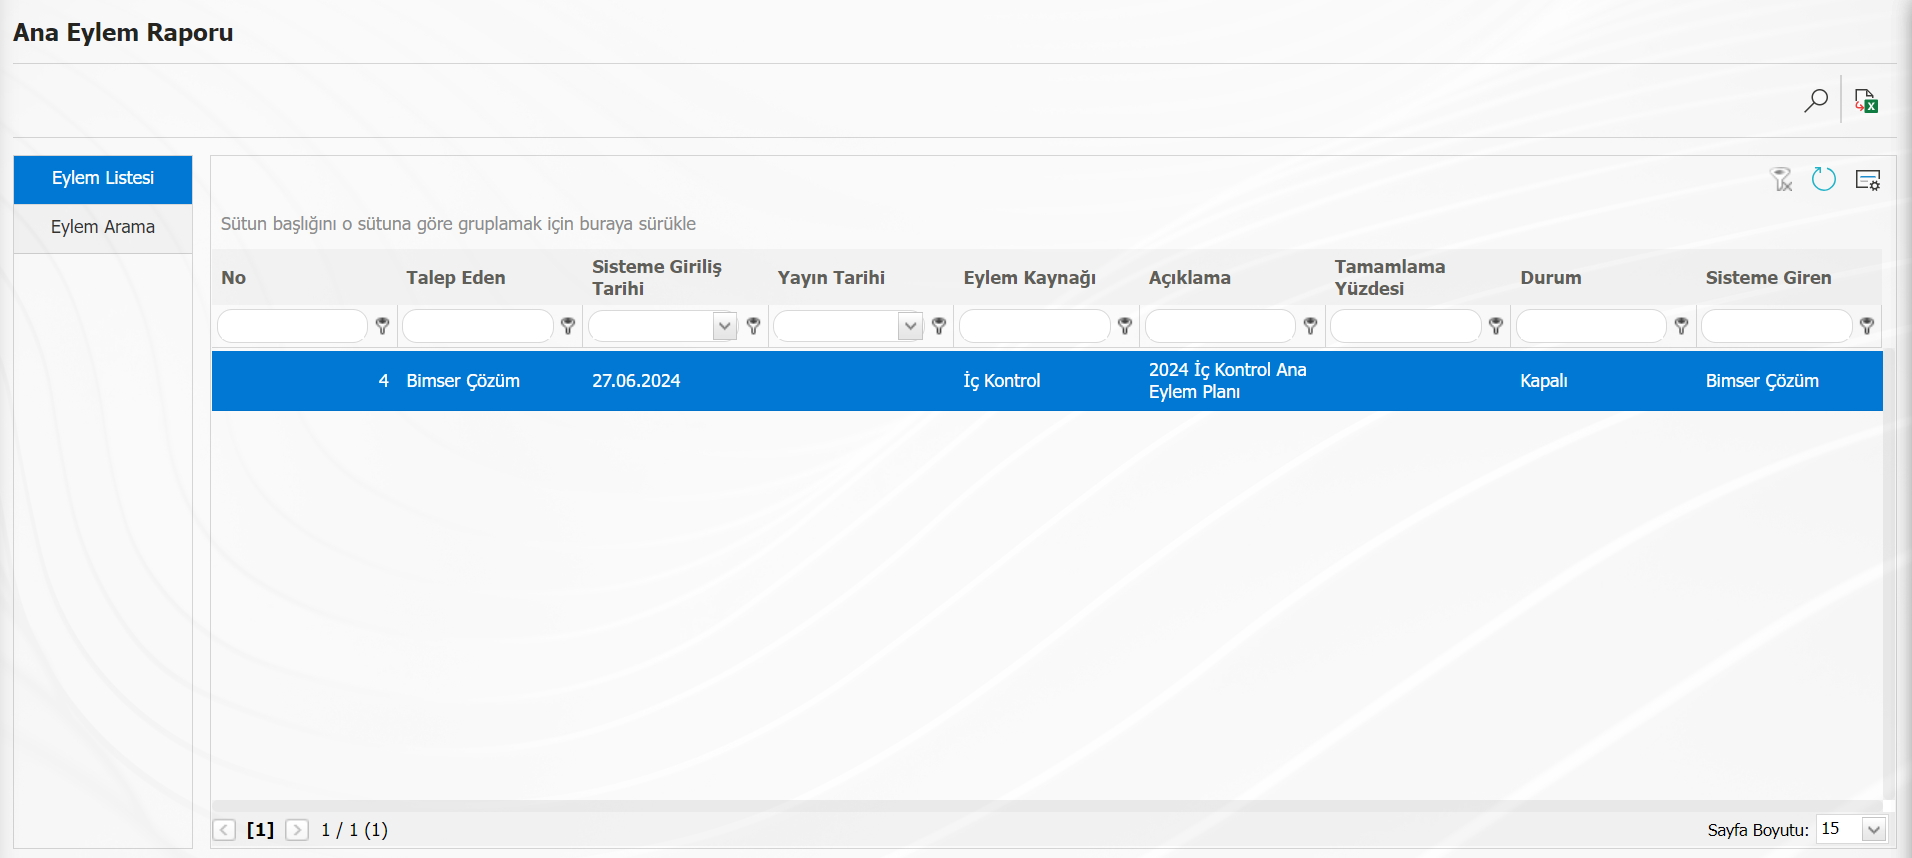Open filter menu for Durum column
Viewport: 1912px width, 858px height.
[x=1682, y=326]
